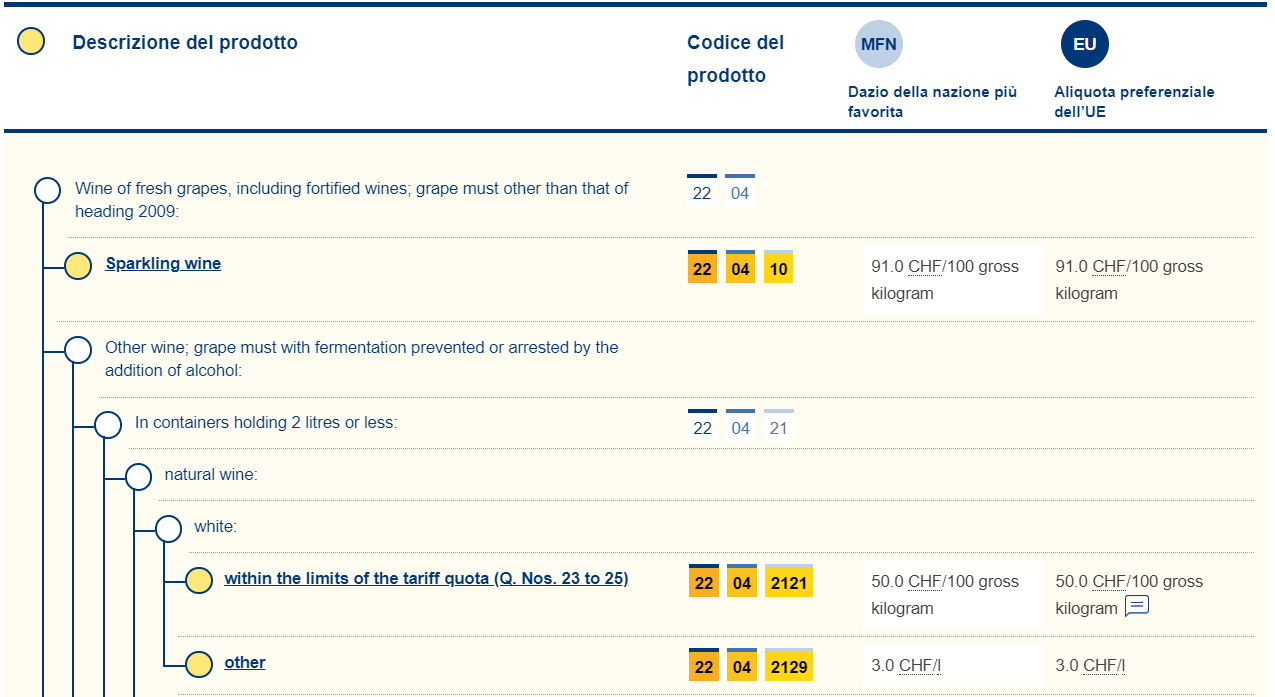Toggle the 'natural wine' tree node circle
The image size is (1275, 697).
point(139,476)
